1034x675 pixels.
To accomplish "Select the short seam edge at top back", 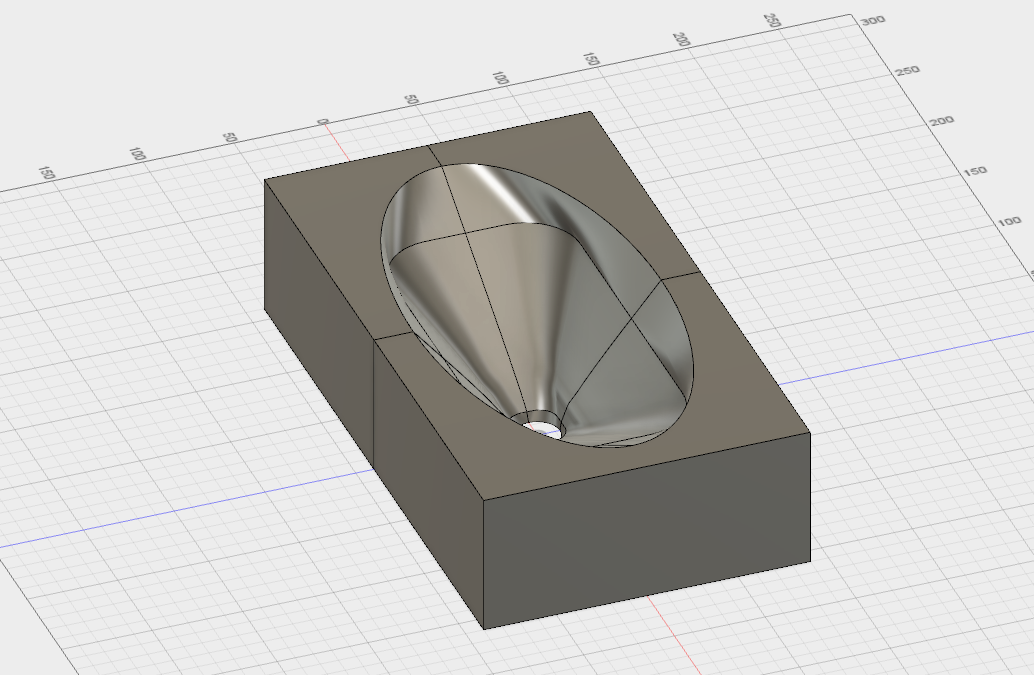I will point(436,155).
